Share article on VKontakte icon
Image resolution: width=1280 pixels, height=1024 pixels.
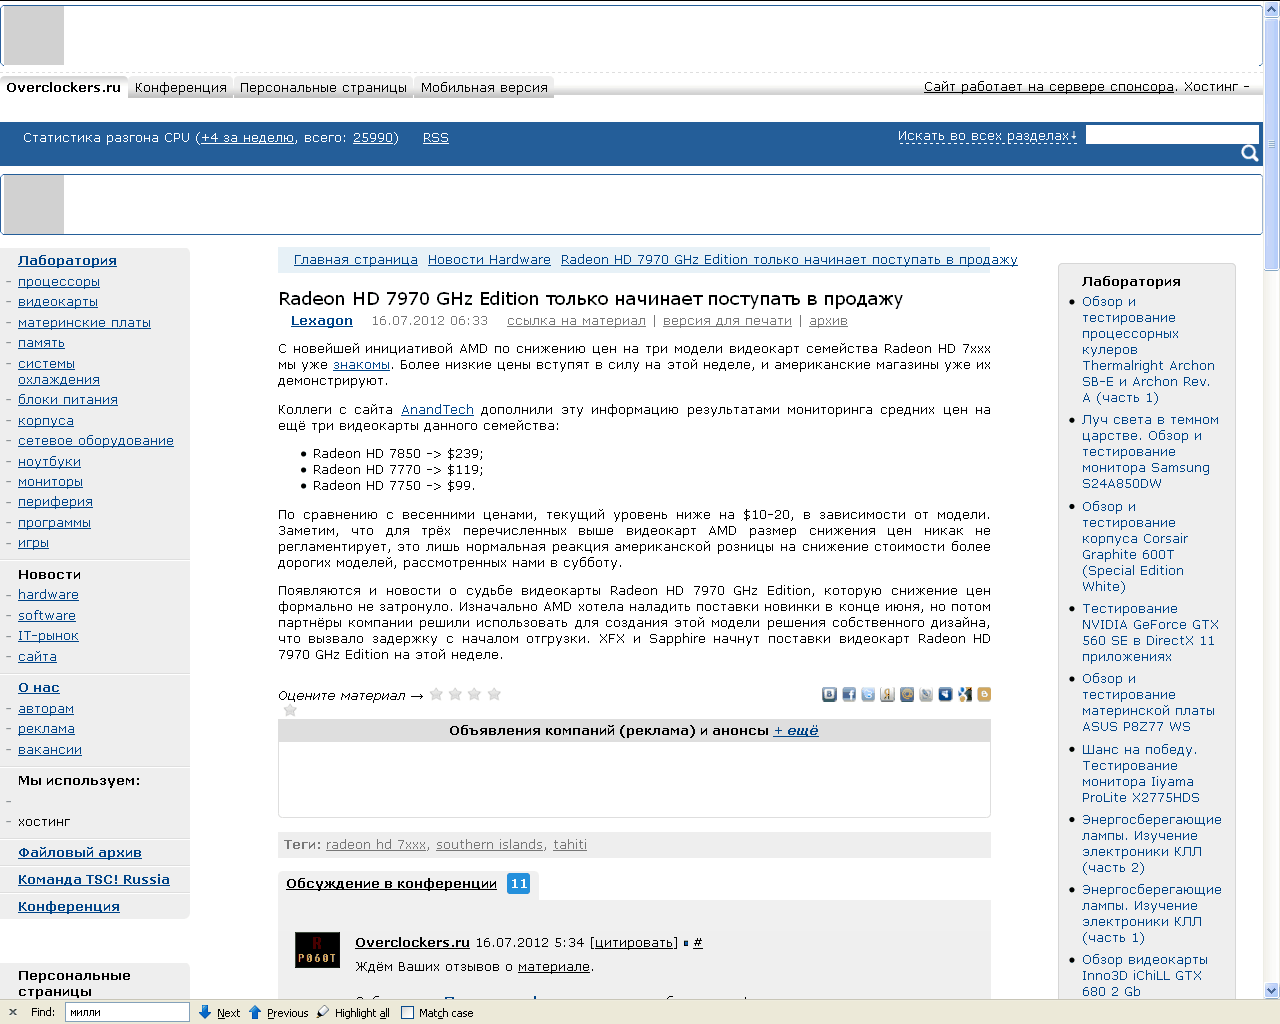(x=829, y=694)
